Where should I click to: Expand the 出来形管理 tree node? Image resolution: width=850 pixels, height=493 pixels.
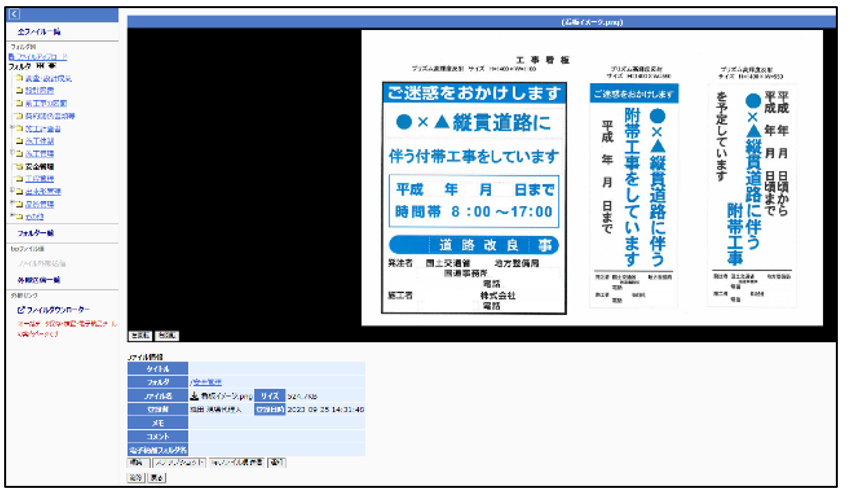click(10, 191)
